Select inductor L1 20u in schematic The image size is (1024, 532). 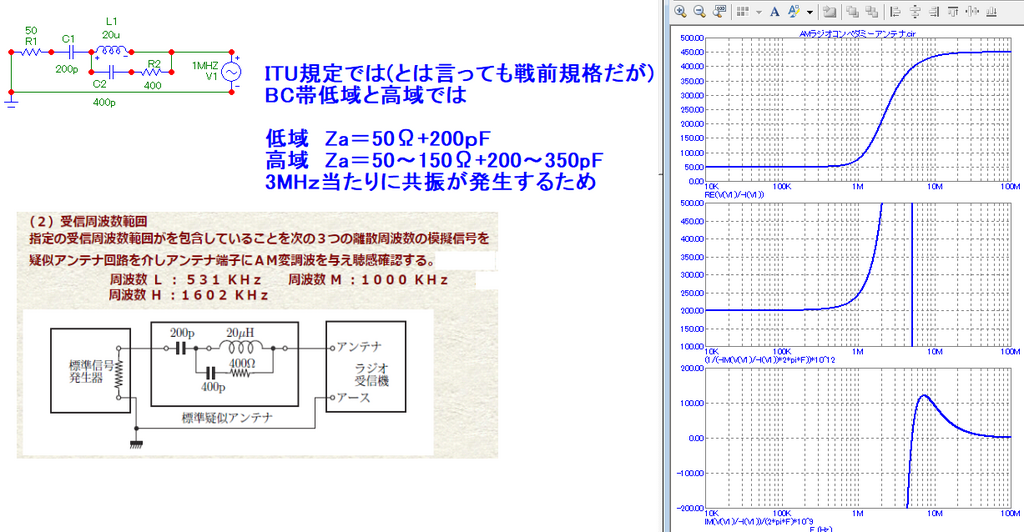tap(112, 50)
